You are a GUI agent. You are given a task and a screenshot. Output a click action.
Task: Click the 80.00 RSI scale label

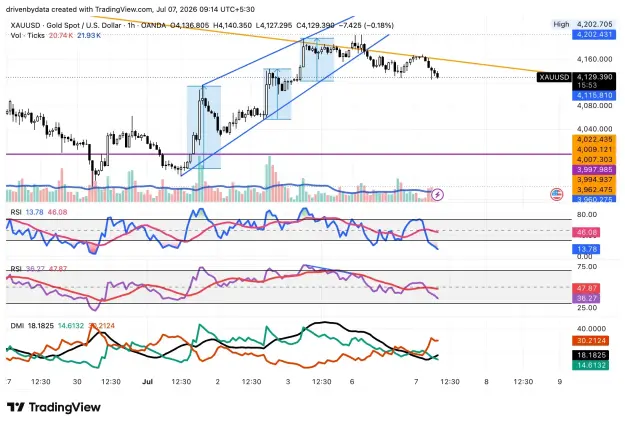[587, 214]
